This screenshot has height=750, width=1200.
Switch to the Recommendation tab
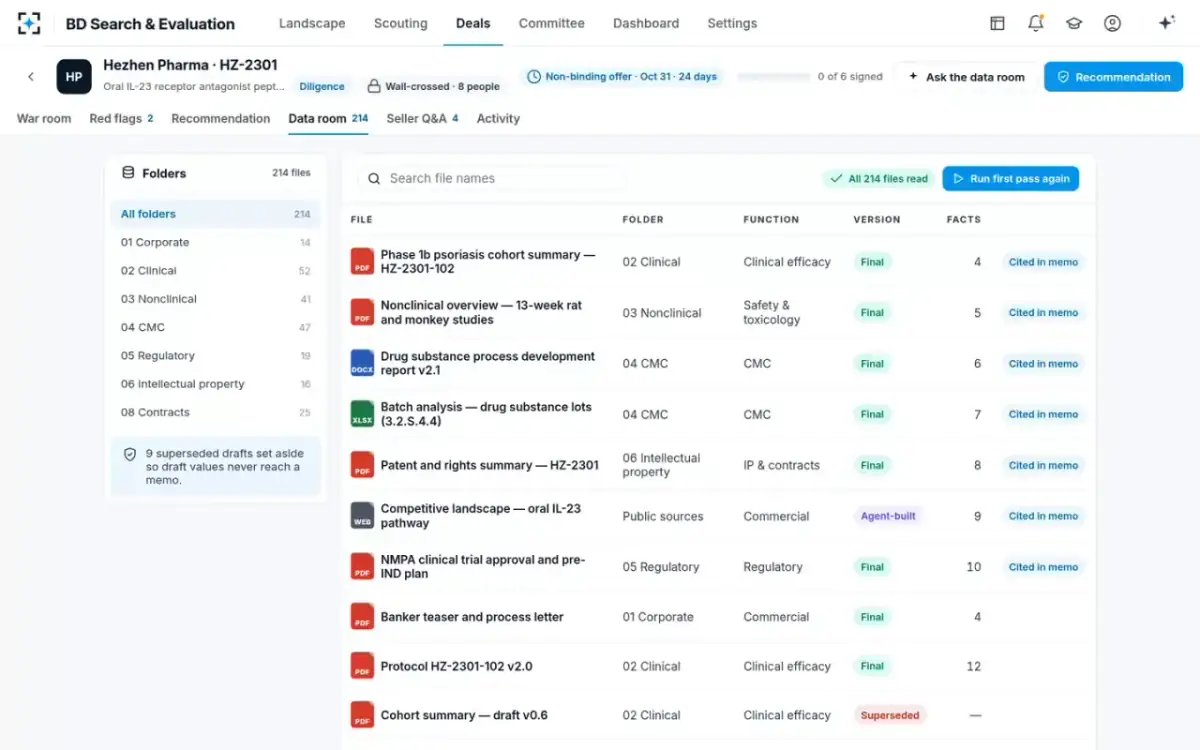[221, 118]
